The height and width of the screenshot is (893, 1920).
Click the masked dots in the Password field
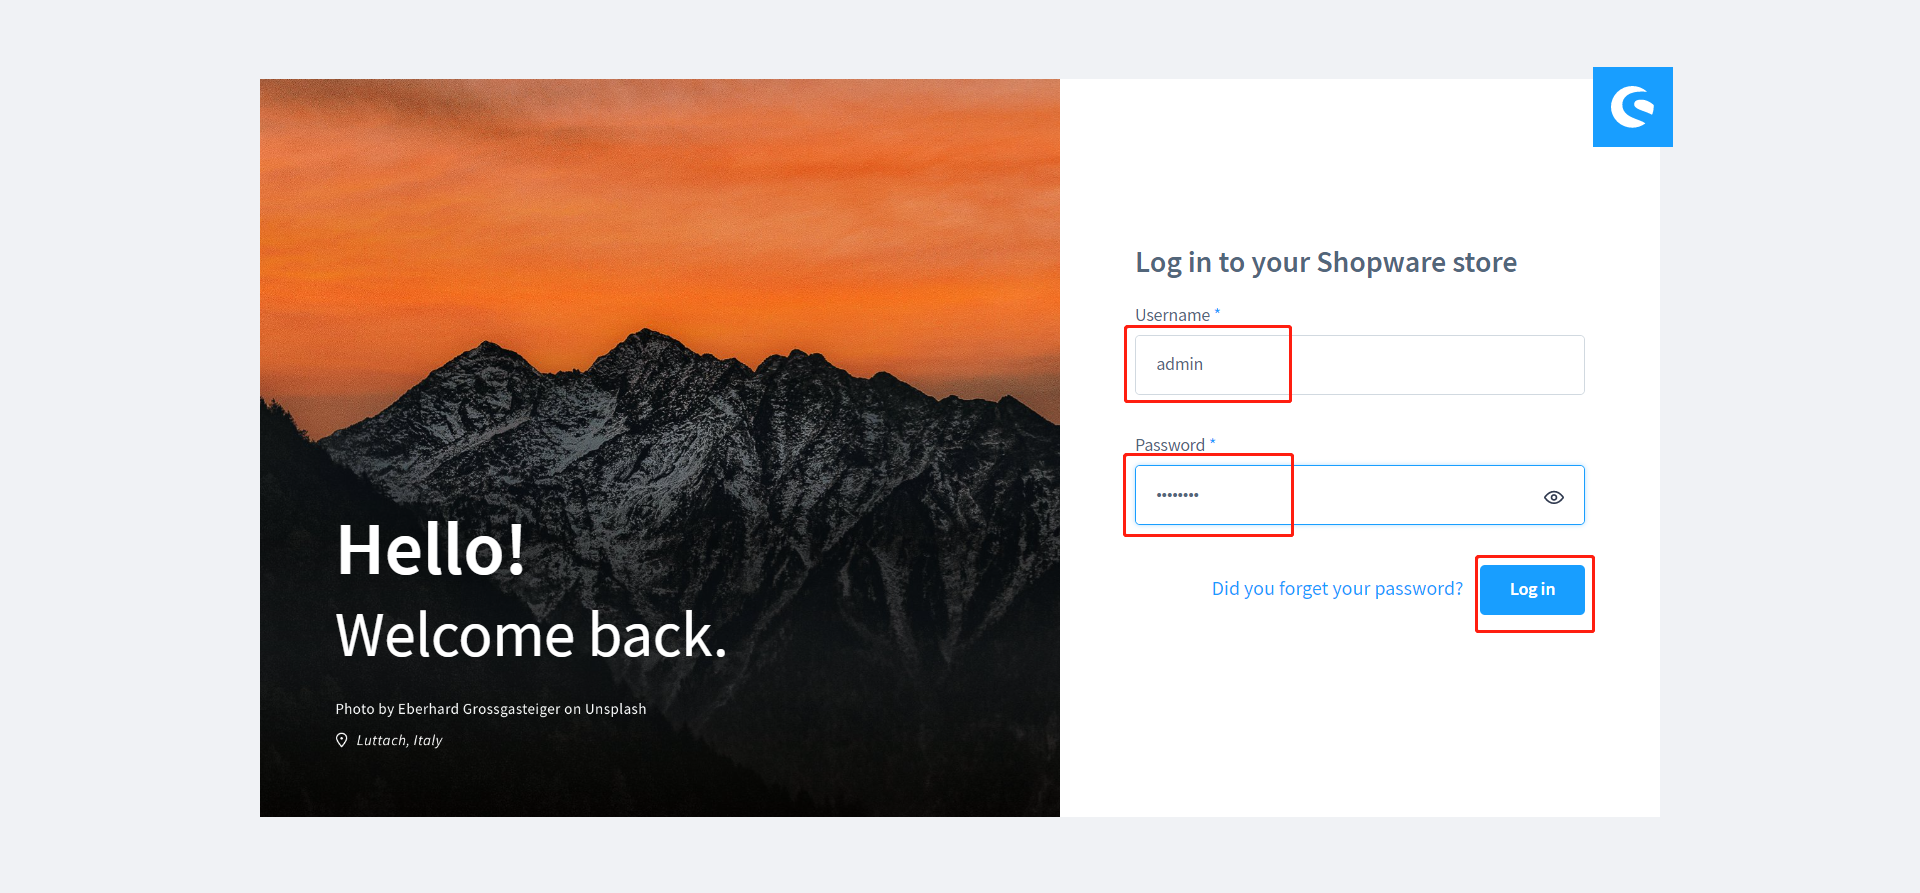[1178, 495]
